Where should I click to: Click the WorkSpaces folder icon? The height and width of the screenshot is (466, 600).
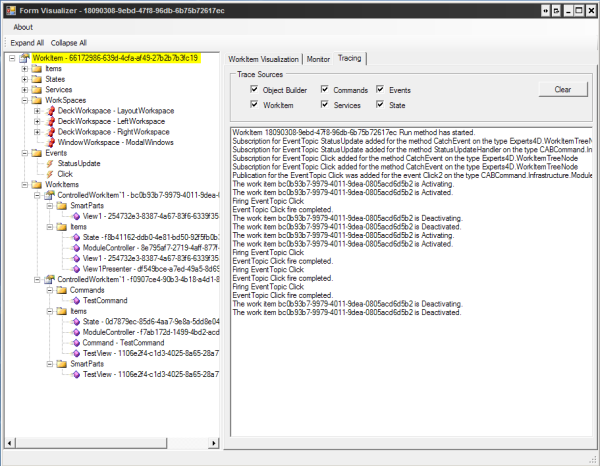(37, 100)
